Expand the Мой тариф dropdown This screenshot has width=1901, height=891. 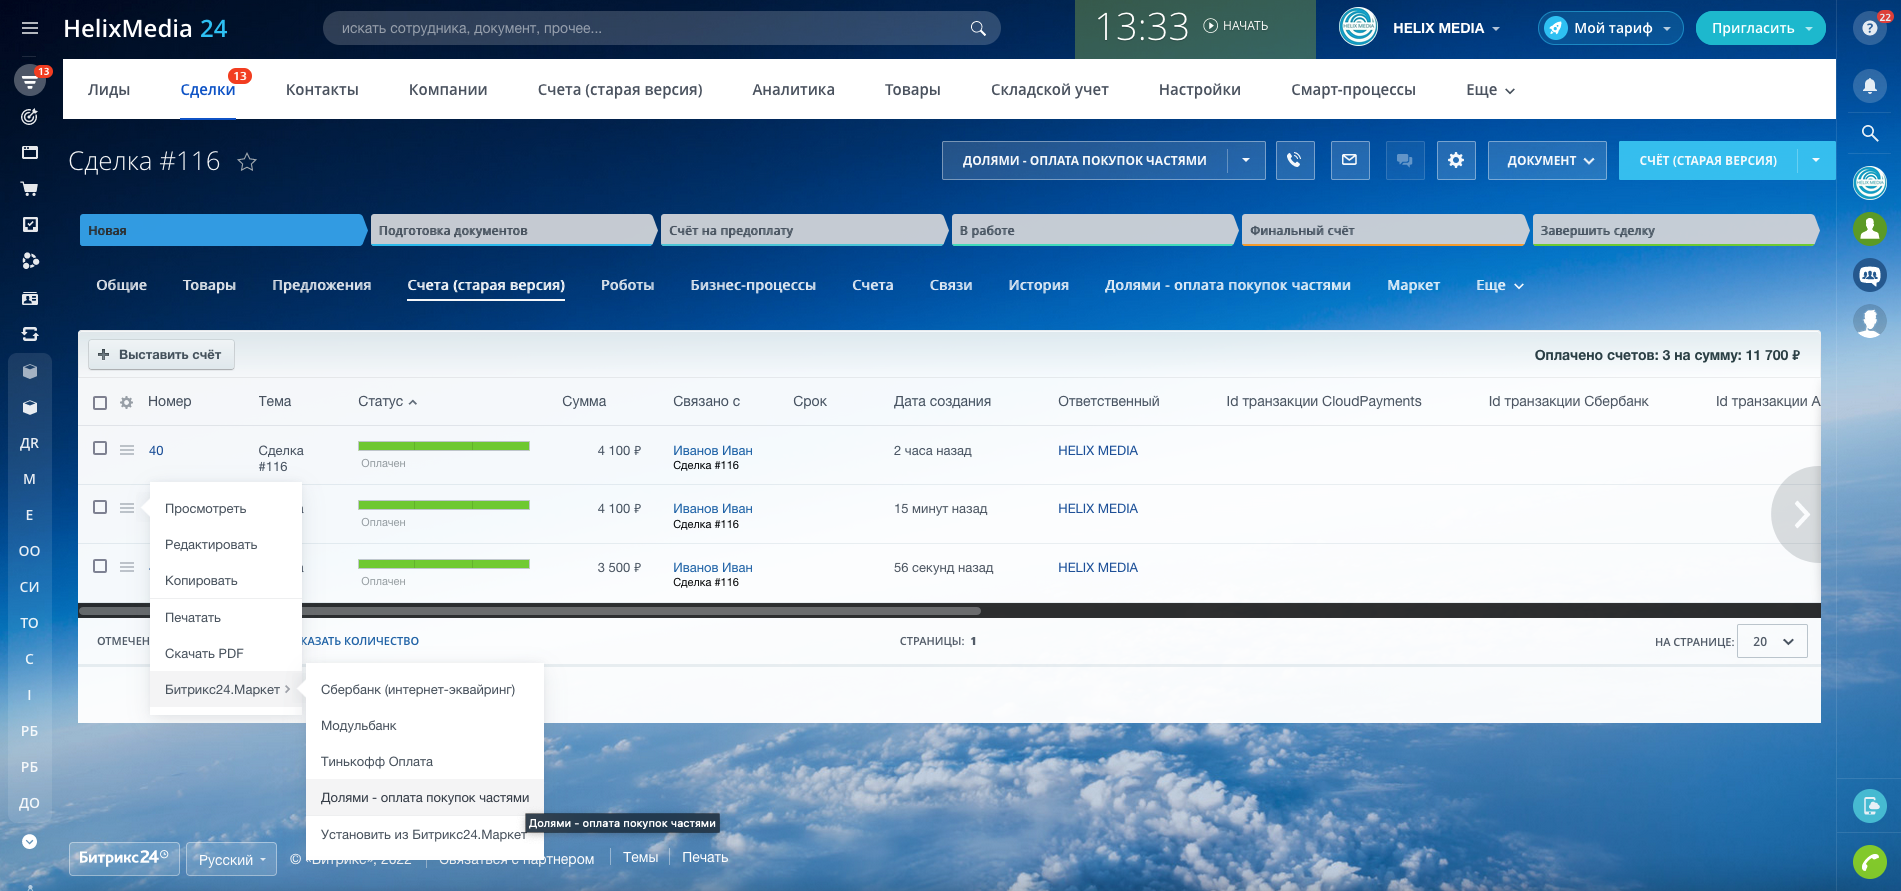(x=1610, y=28)
